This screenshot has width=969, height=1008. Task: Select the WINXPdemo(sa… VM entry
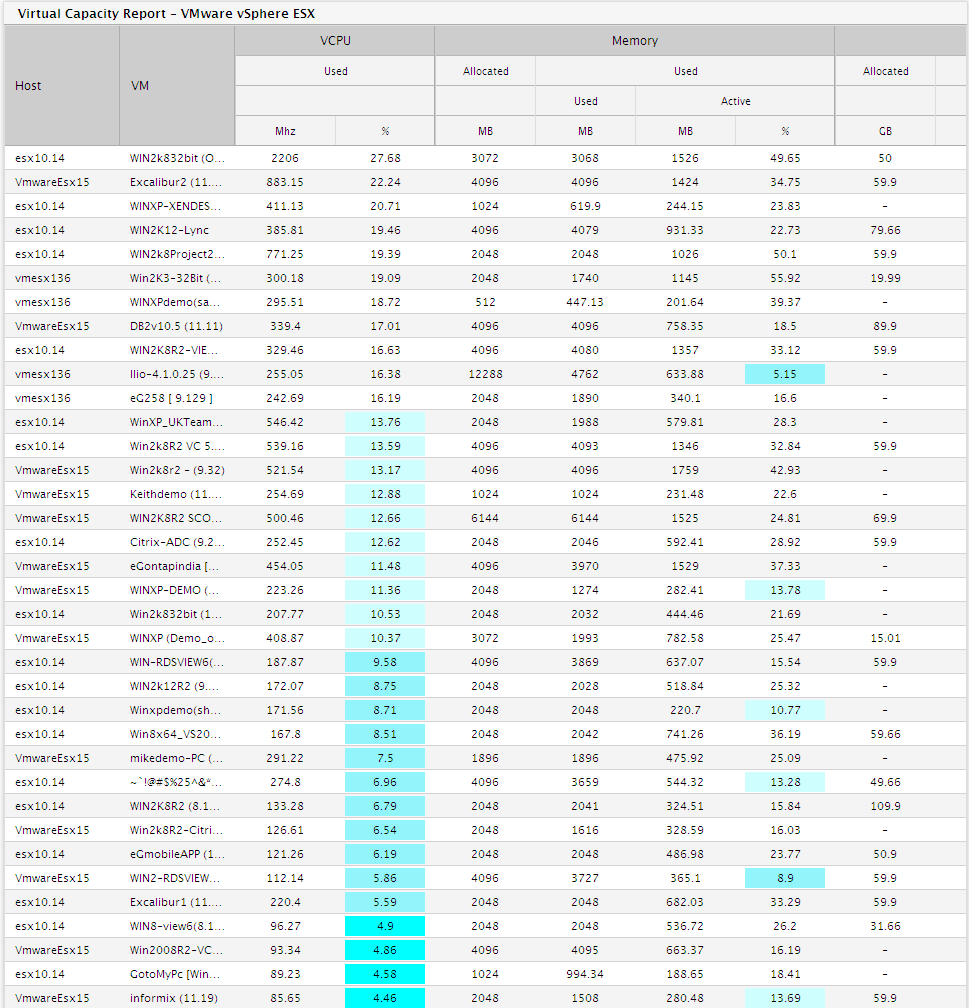pos(175,302)
